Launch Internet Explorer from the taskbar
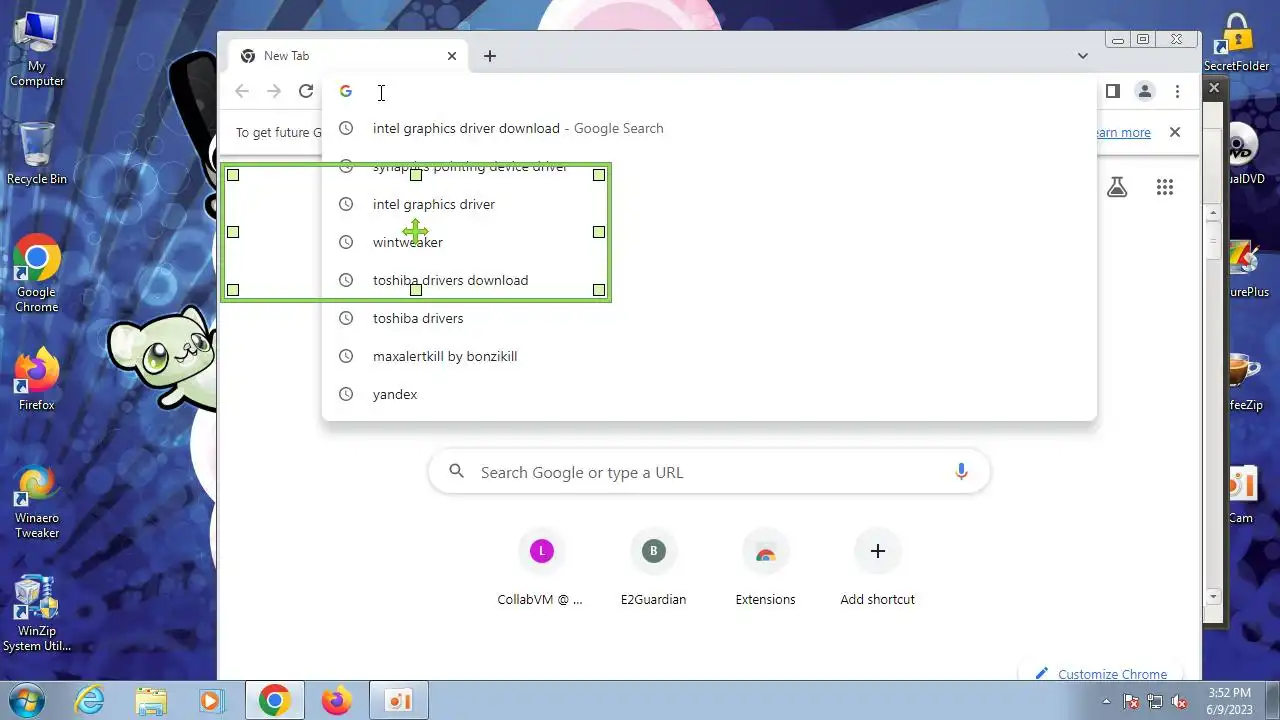 coord(90,700)
